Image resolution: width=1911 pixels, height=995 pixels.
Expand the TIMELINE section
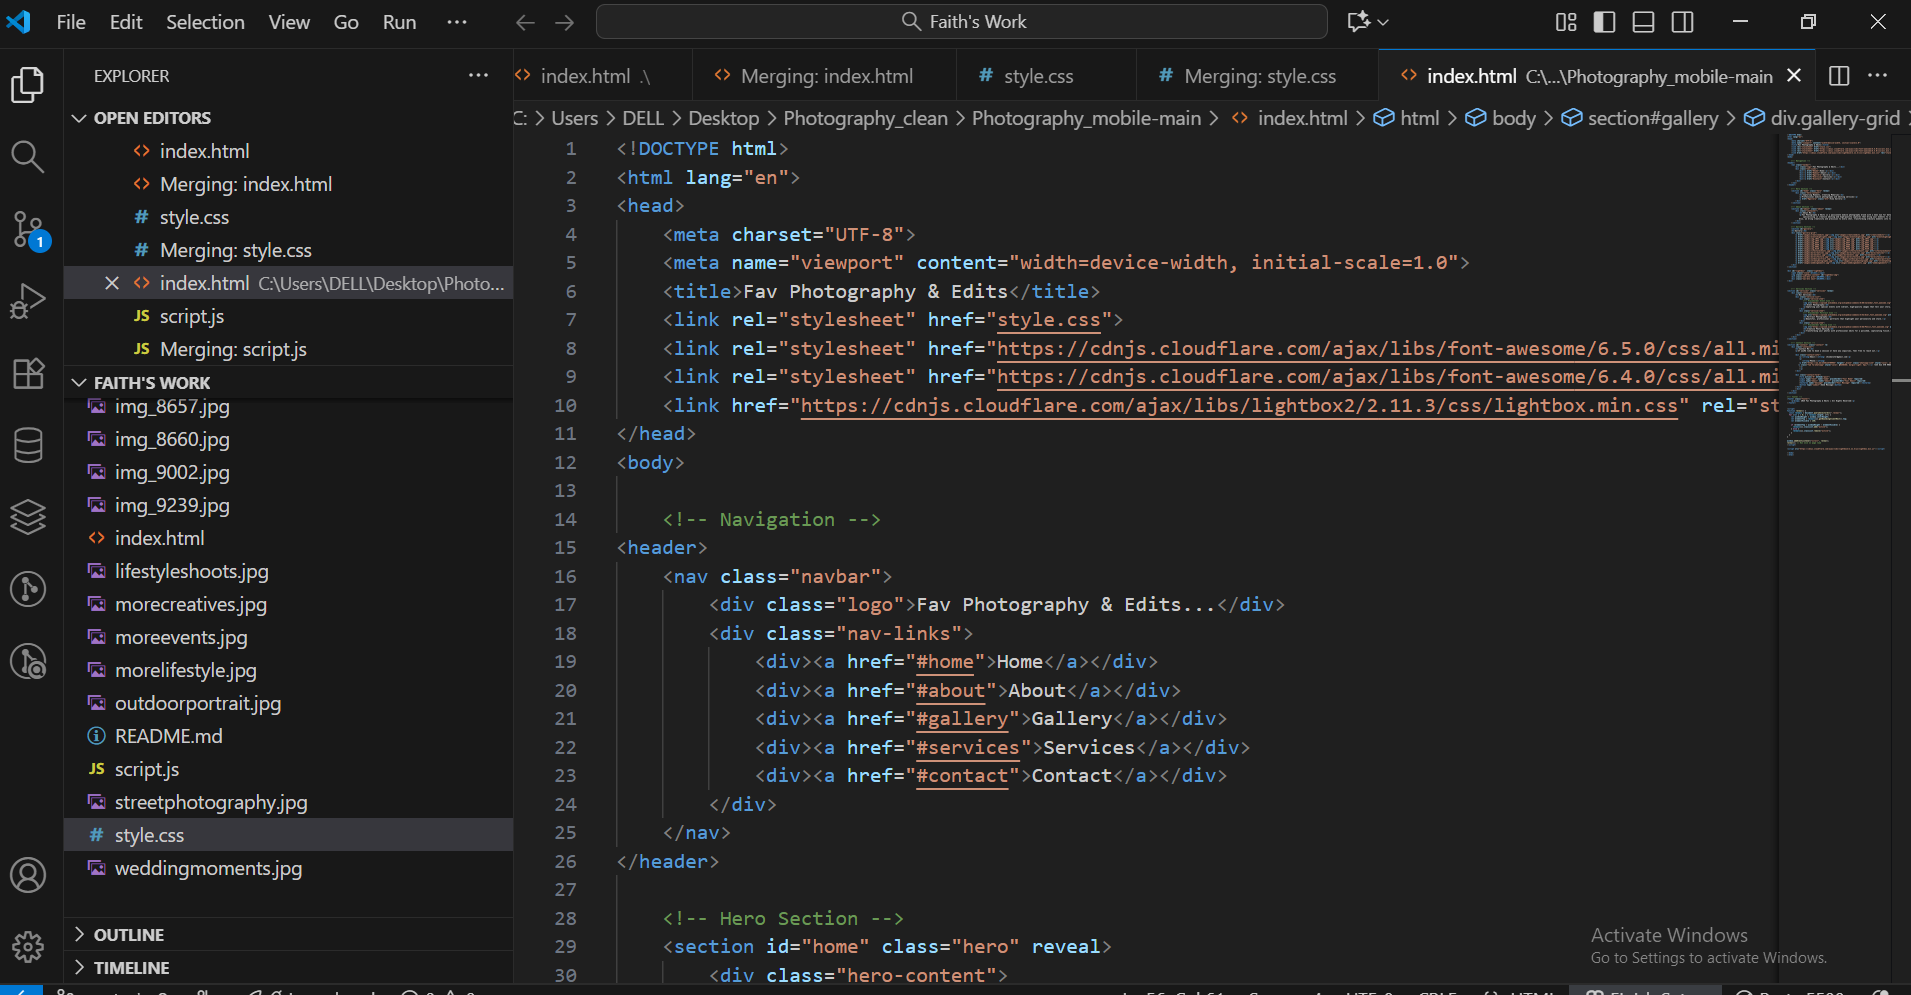131,967
